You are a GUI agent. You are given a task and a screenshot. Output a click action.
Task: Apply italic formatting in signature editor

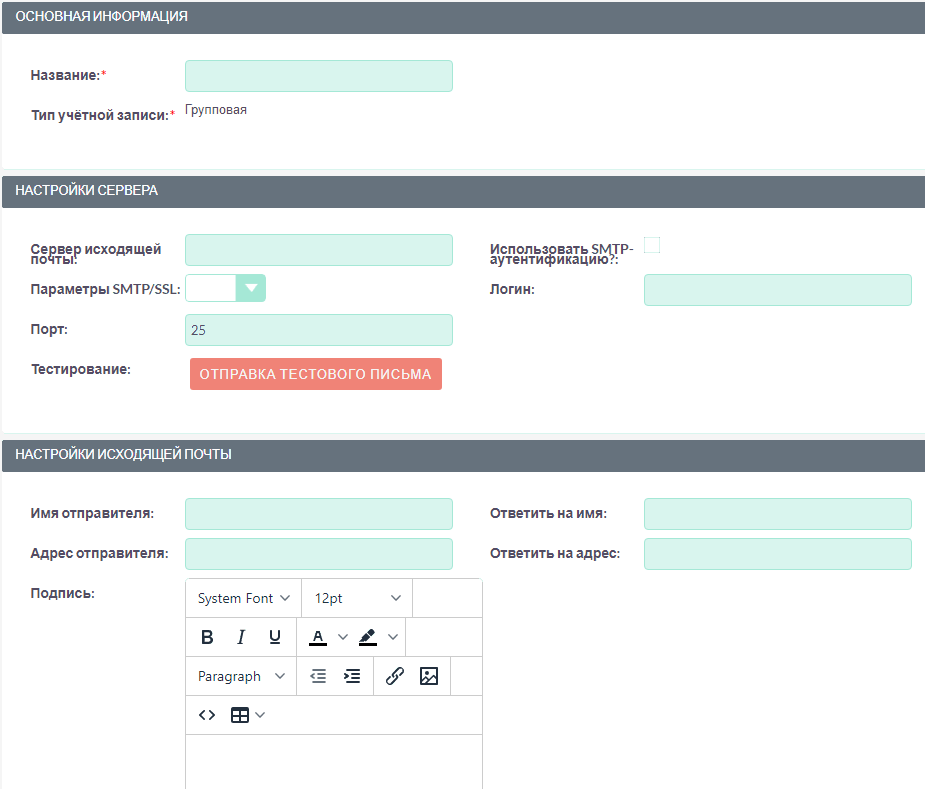point(241,637)
